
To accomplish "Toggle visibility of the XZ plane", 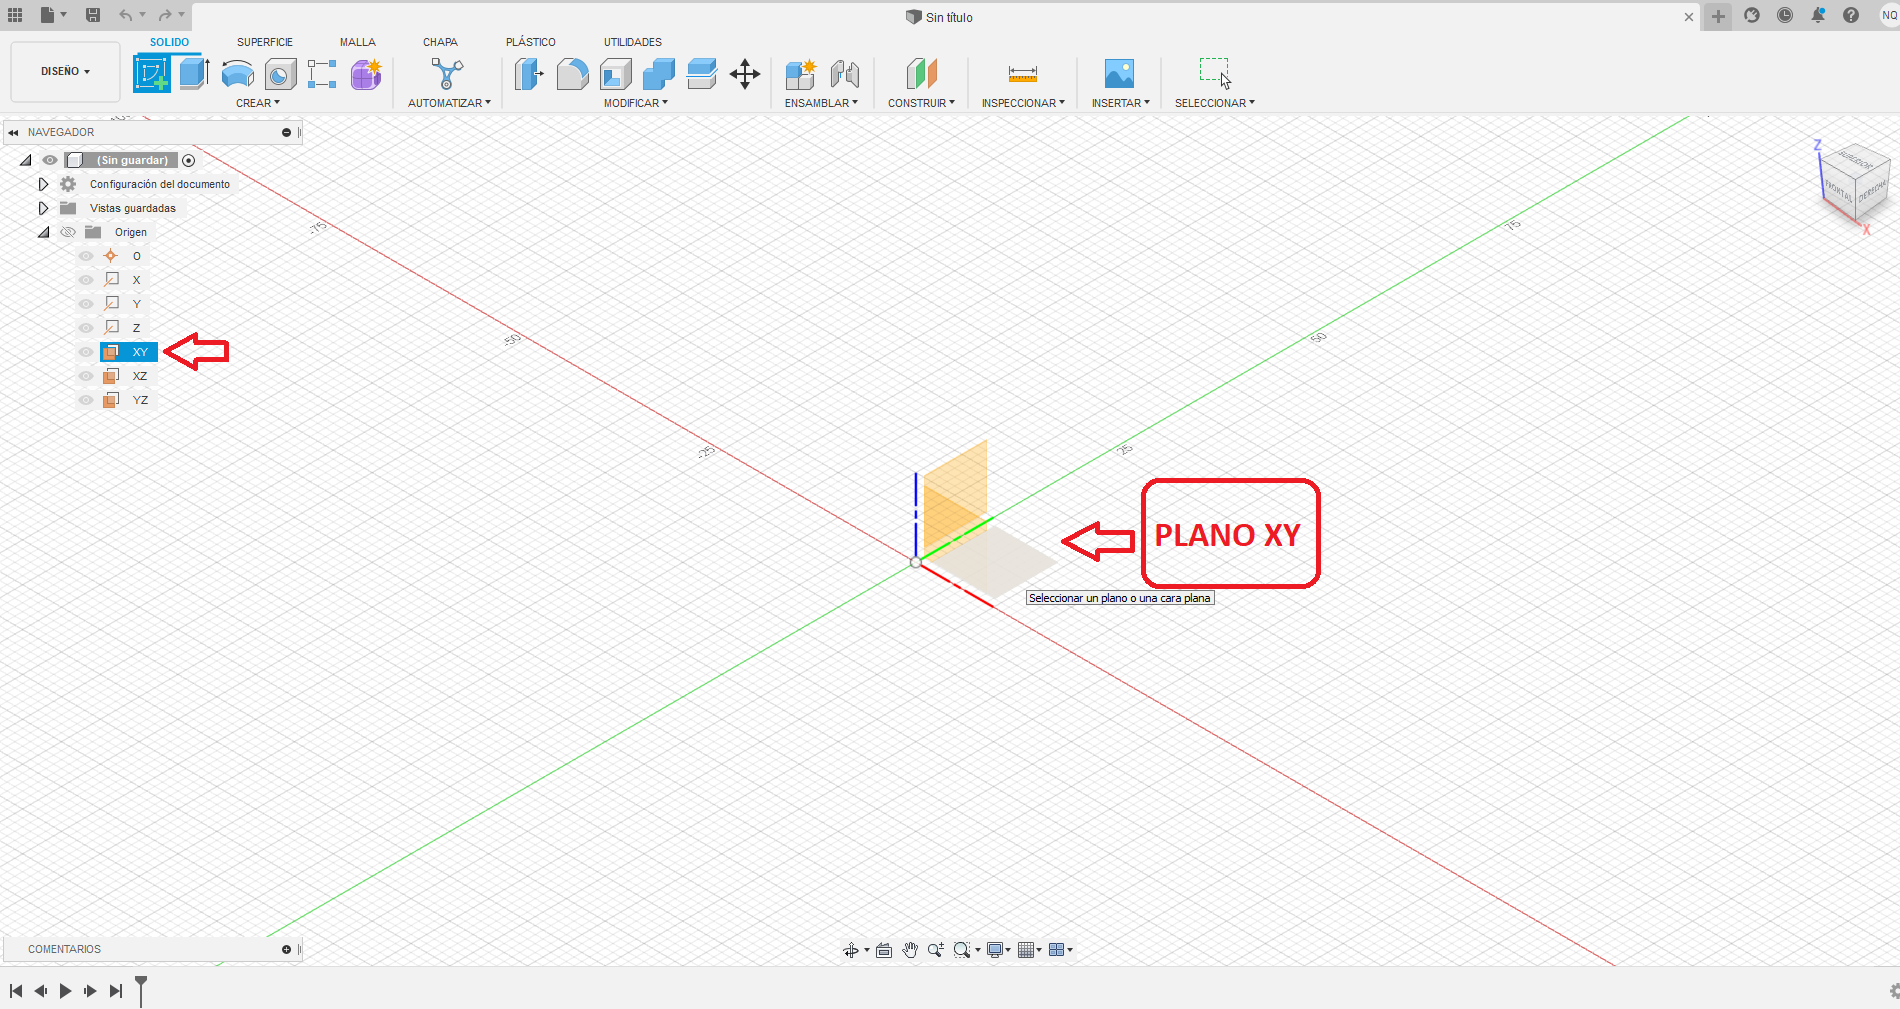I will pyautogui.click(x=86, y=376).
